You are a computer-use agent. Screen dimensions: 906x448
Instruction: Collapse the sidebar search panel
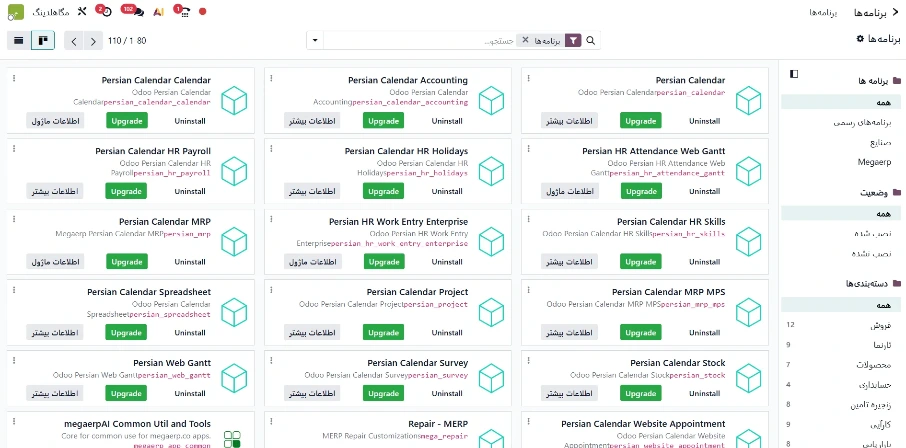coord(794,73)
